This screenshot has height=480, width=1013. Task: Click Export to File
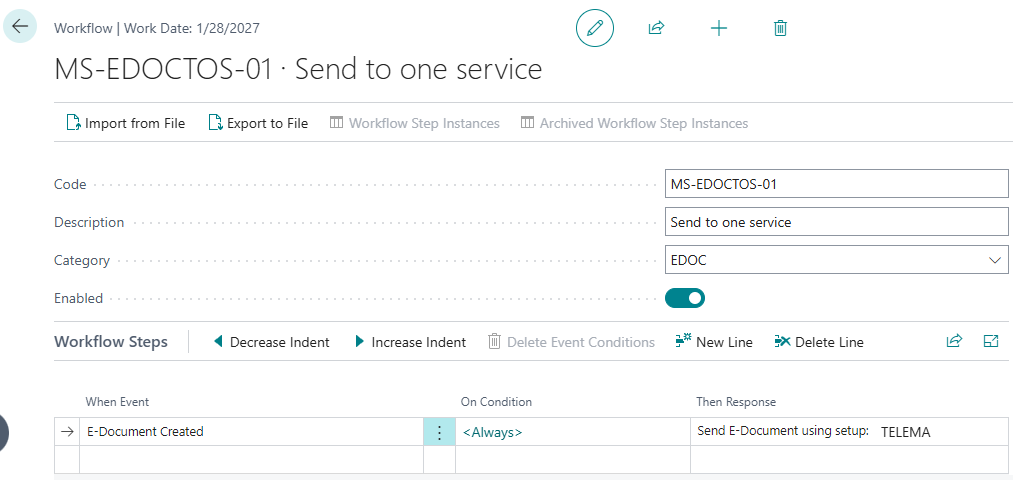tap(257, 123)
